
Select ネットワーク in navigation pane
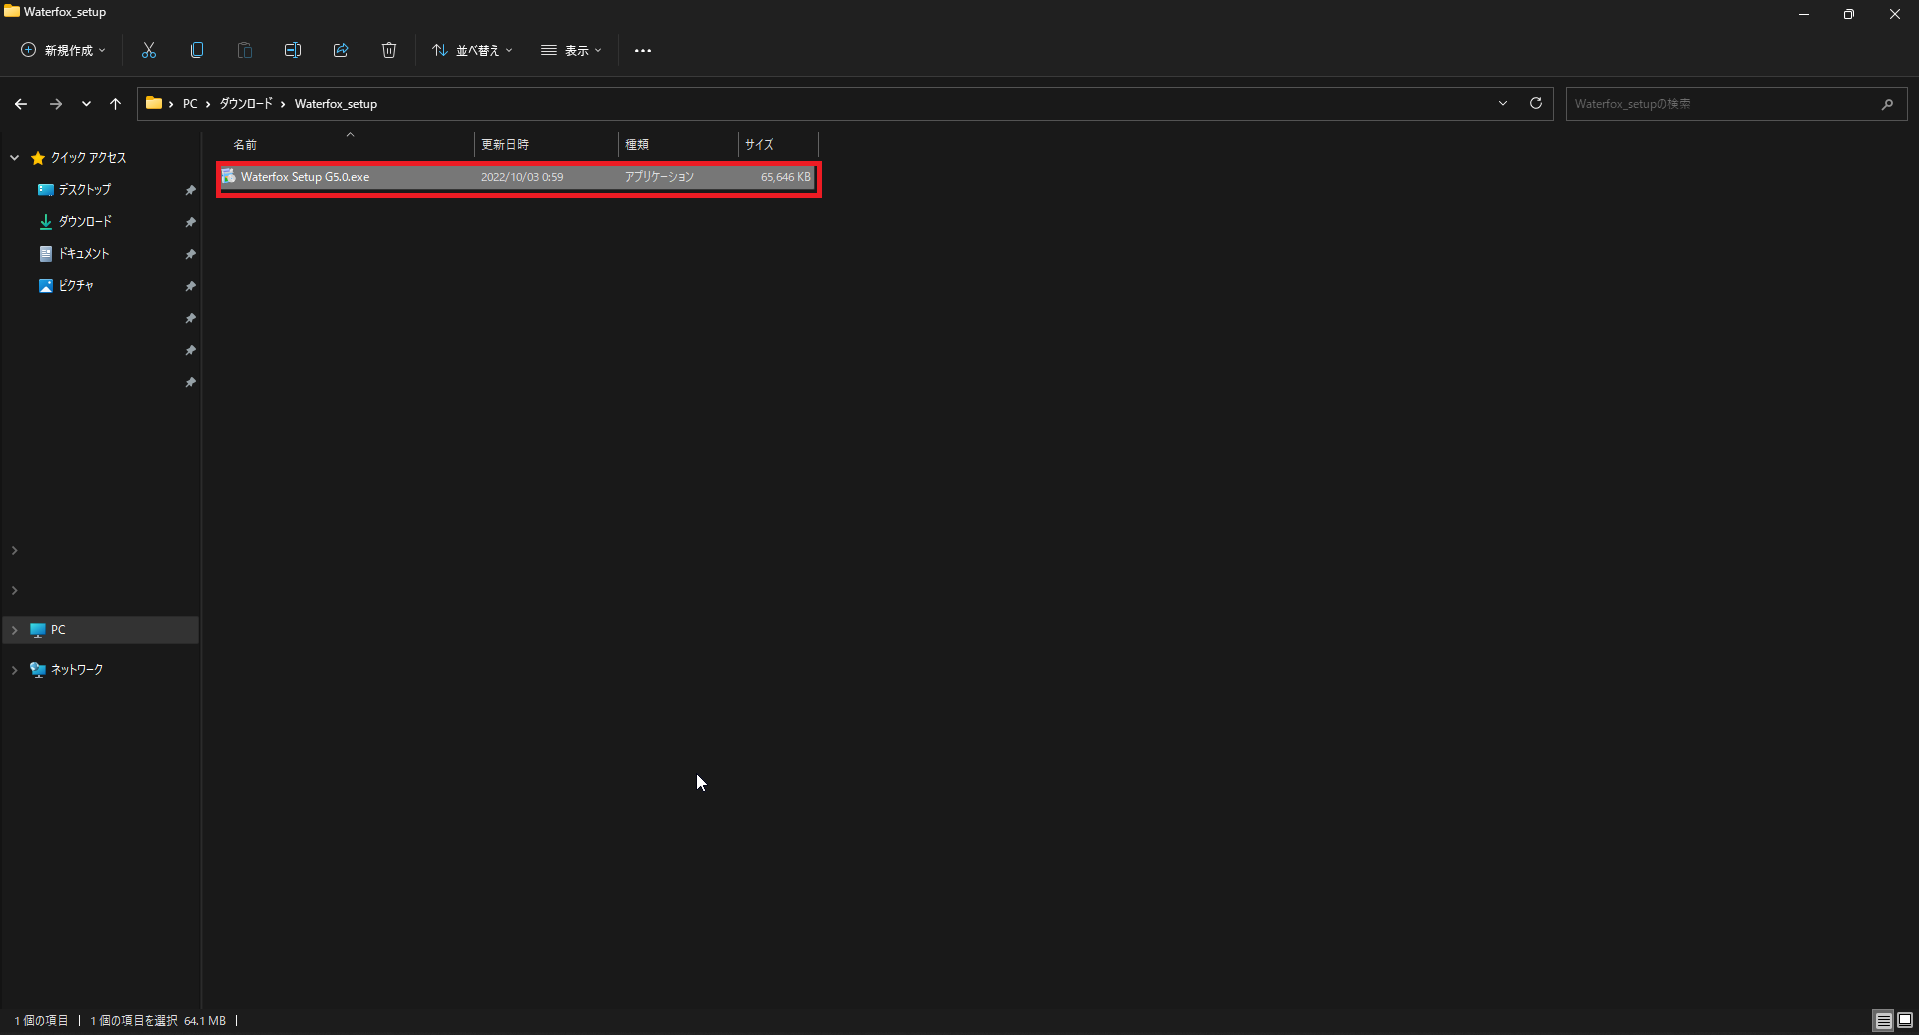click(x=77, y=670)
